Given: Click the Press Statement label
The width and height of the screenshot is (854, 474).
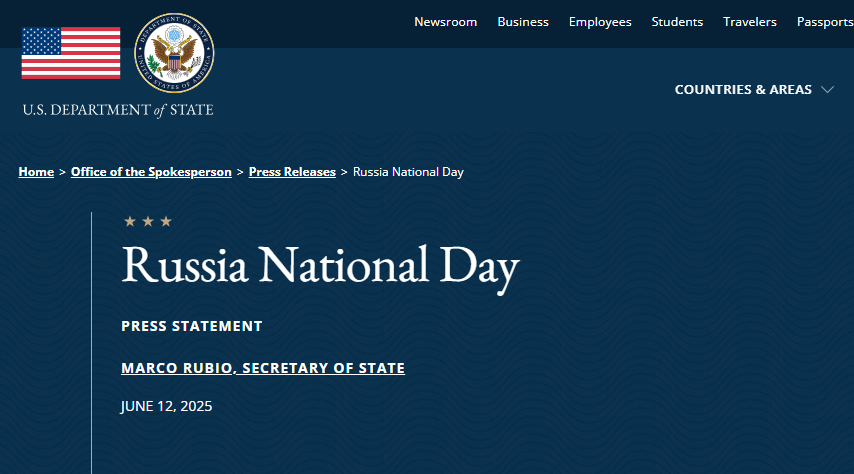Looking at the screenshot, I should click(x=192, y=326).
